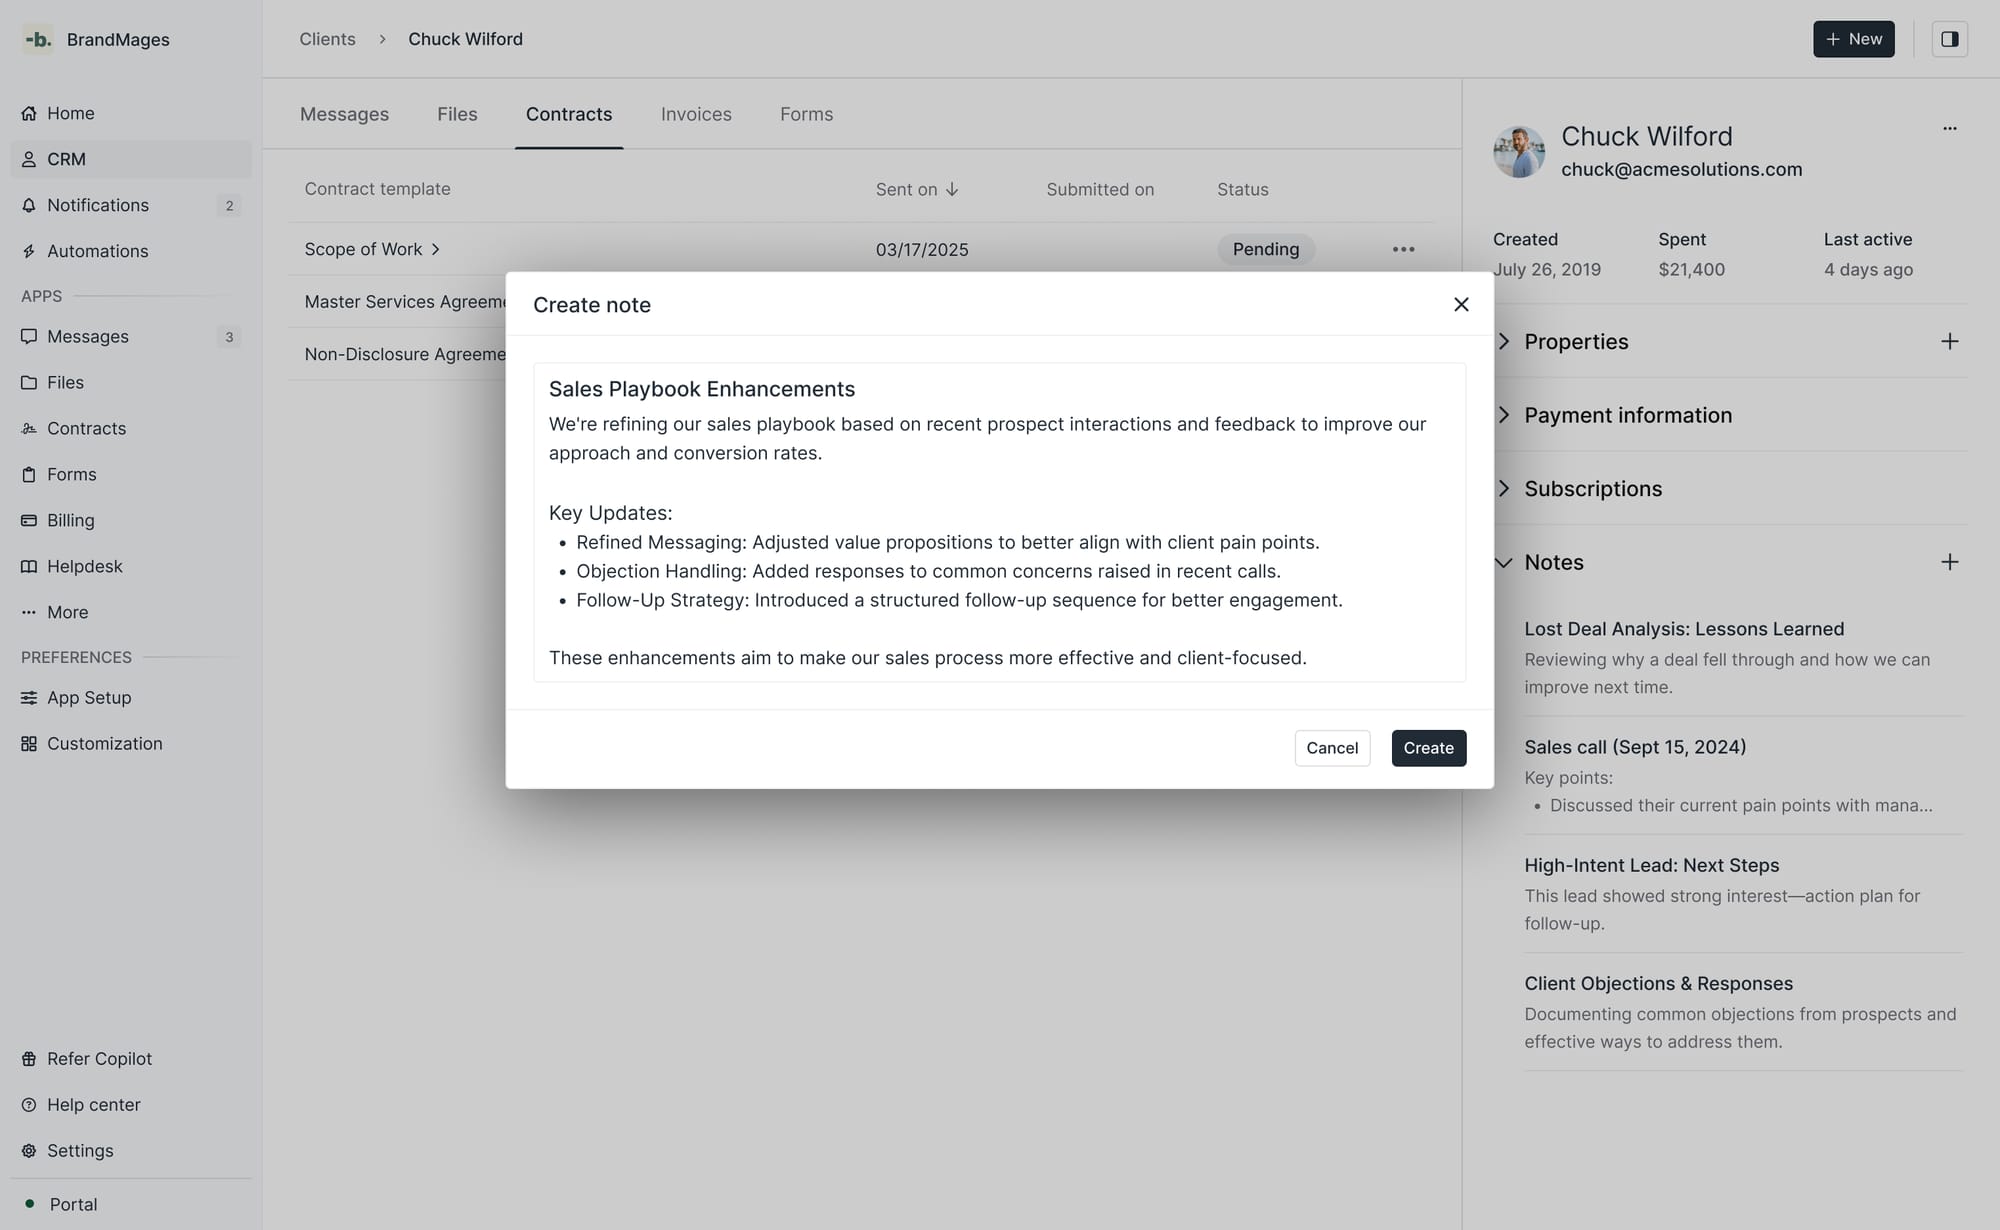Open Helpdesk book icon
The width and height of the screenshot is (2000, 1230).
coord(29,566)
